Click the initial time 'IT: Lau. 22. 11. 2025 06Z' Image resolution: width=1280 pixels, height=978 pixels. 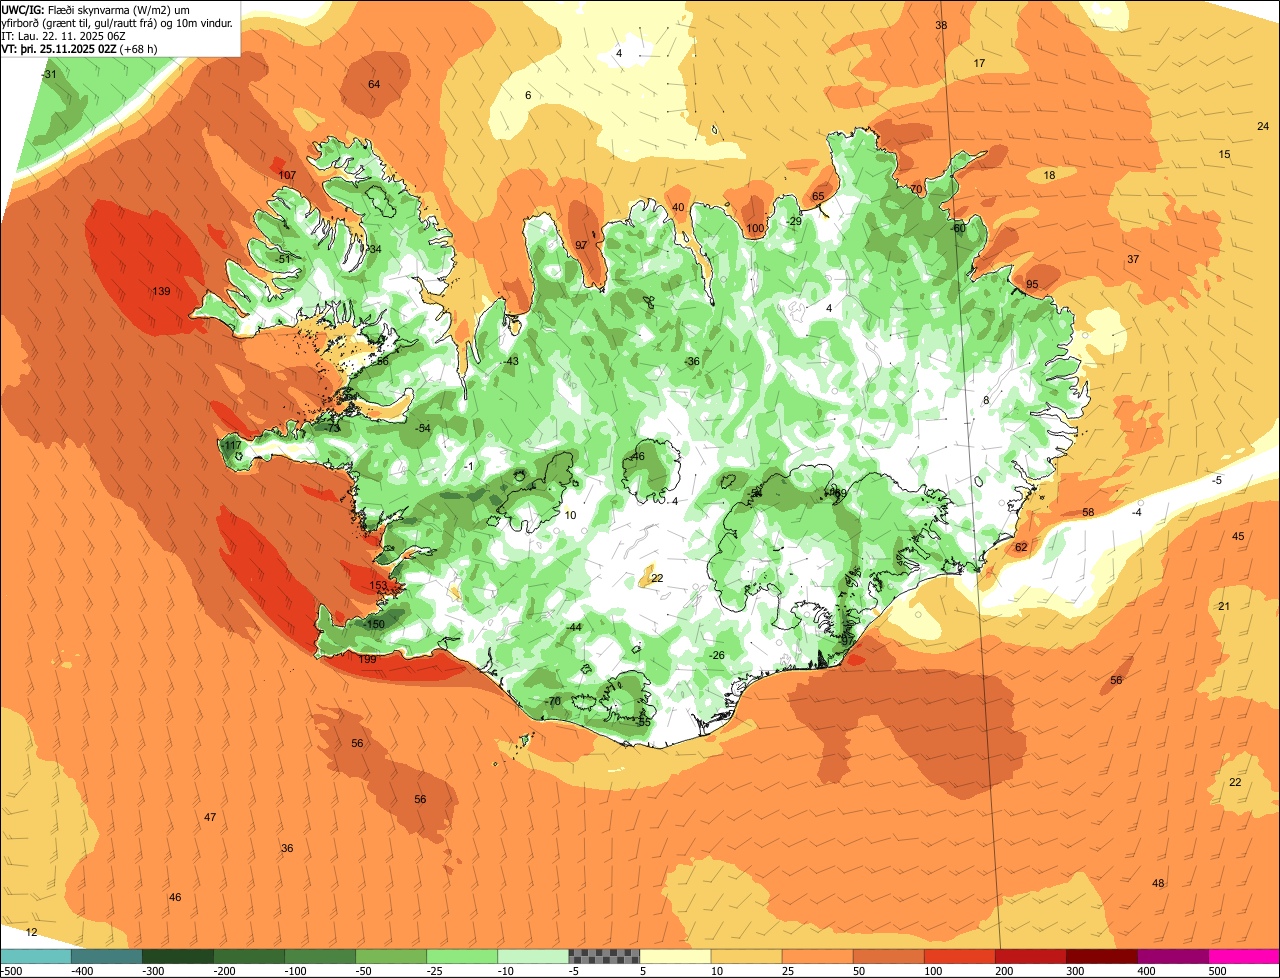coord(64,35)
